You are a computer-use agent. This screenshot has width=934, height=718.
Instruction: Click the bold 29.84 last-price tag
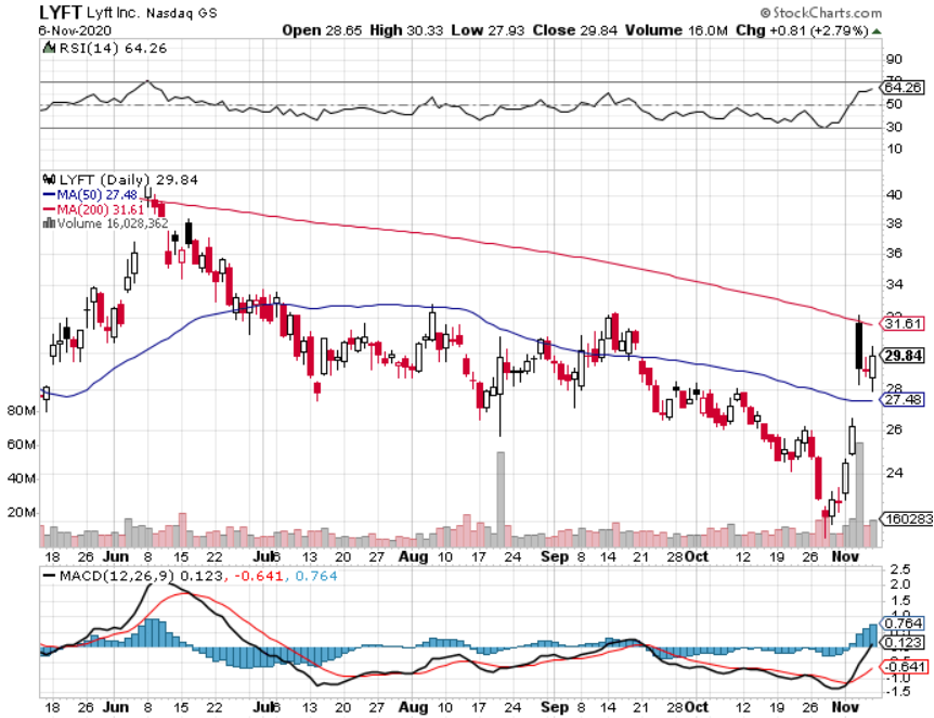pos(904,356)
